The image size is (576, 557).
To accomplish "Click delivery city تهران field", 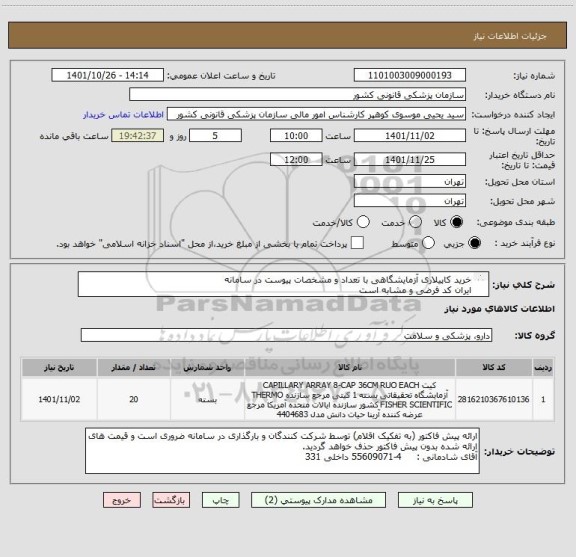I will click(x=410, y=201).
